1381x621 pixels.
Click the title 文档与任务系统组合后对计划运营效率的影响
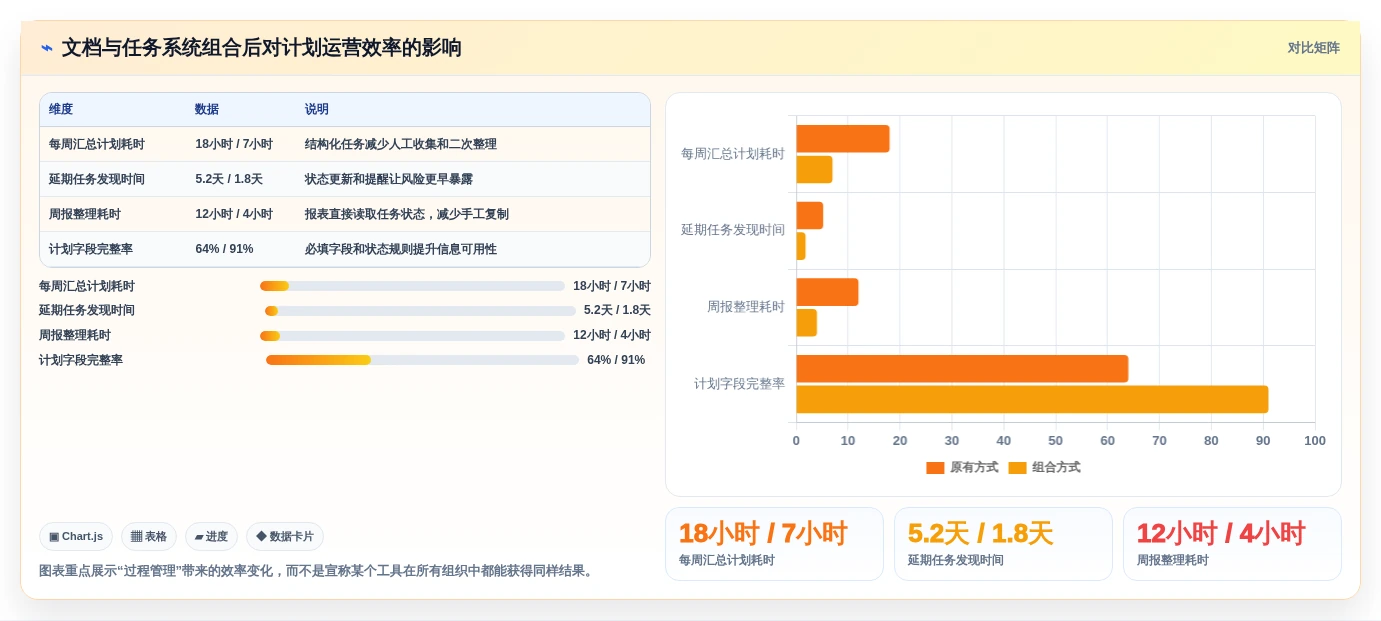[262, 48]
